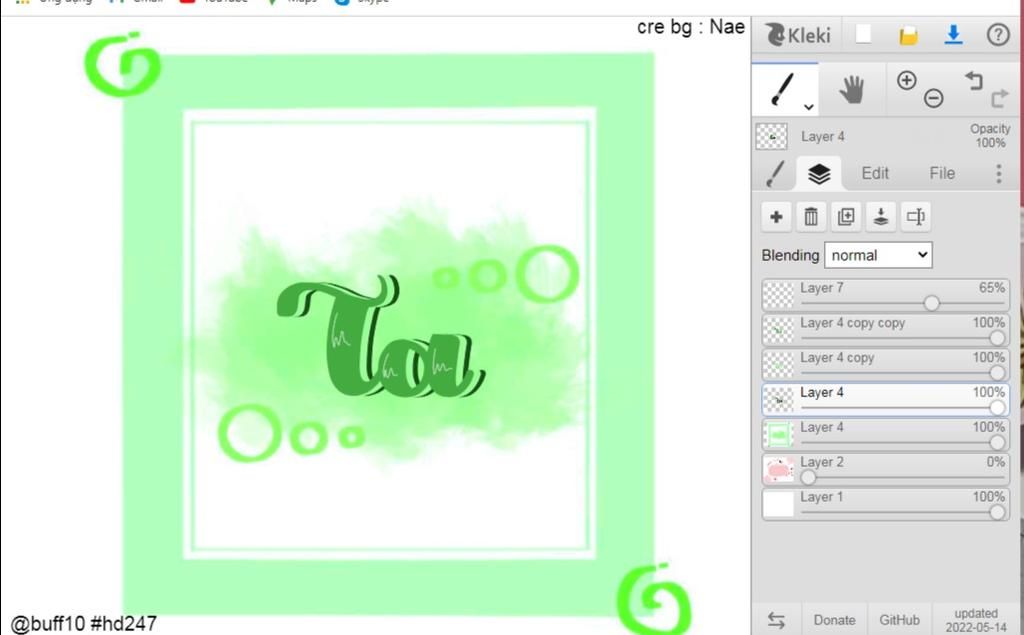Switch to the layers tab

point(819,174)
